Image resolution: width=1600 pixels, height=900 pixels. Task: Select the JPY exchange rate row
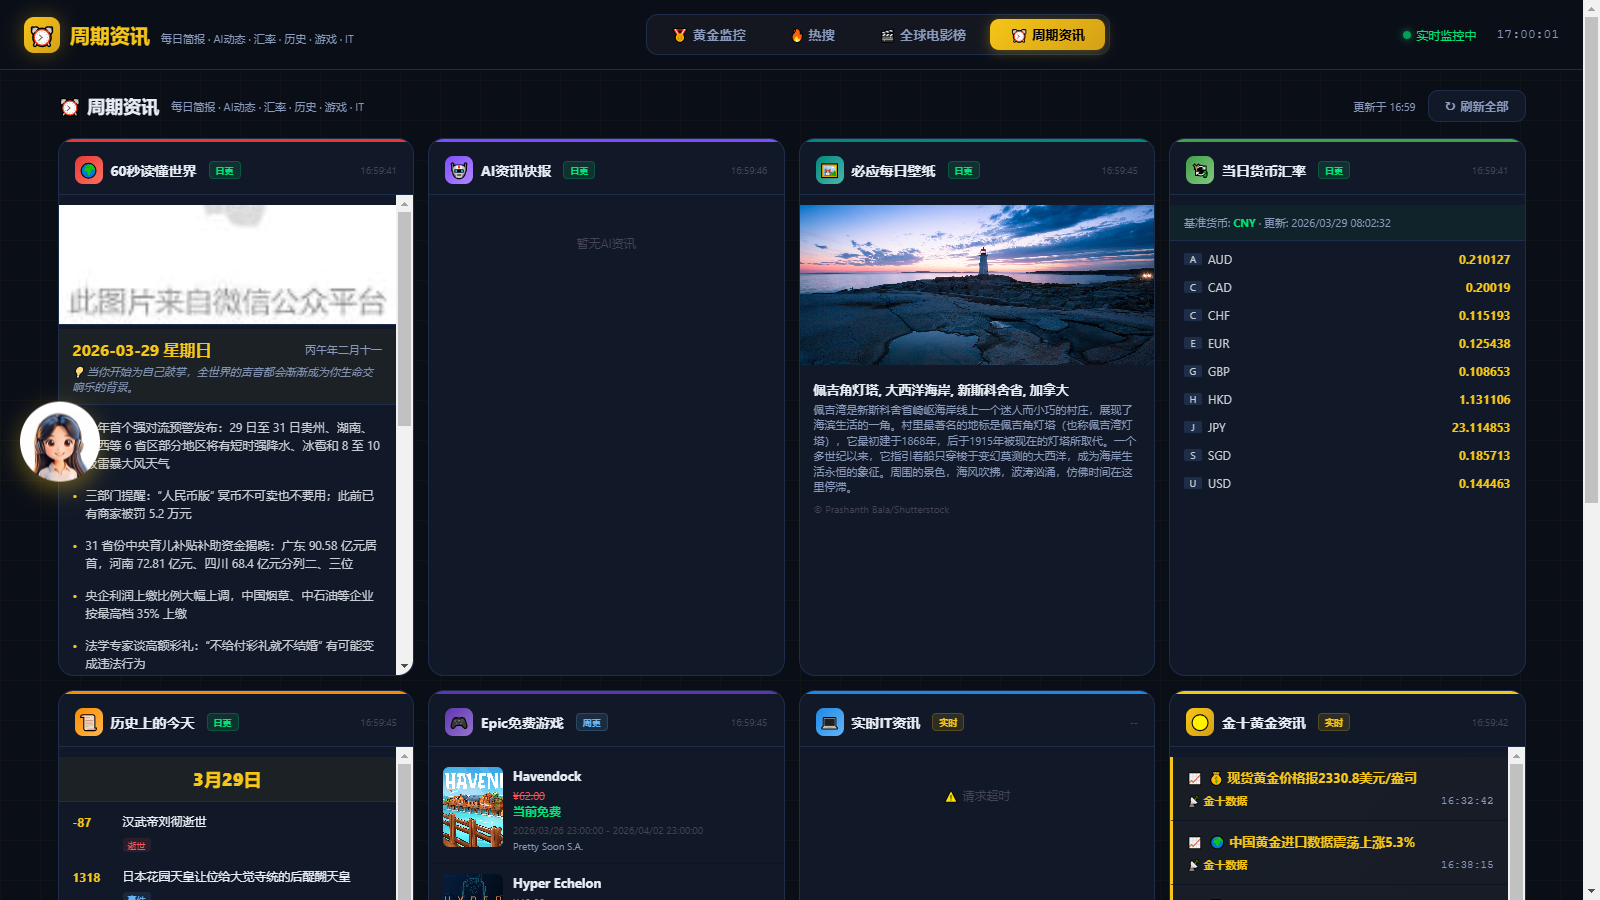[1347, 427]
